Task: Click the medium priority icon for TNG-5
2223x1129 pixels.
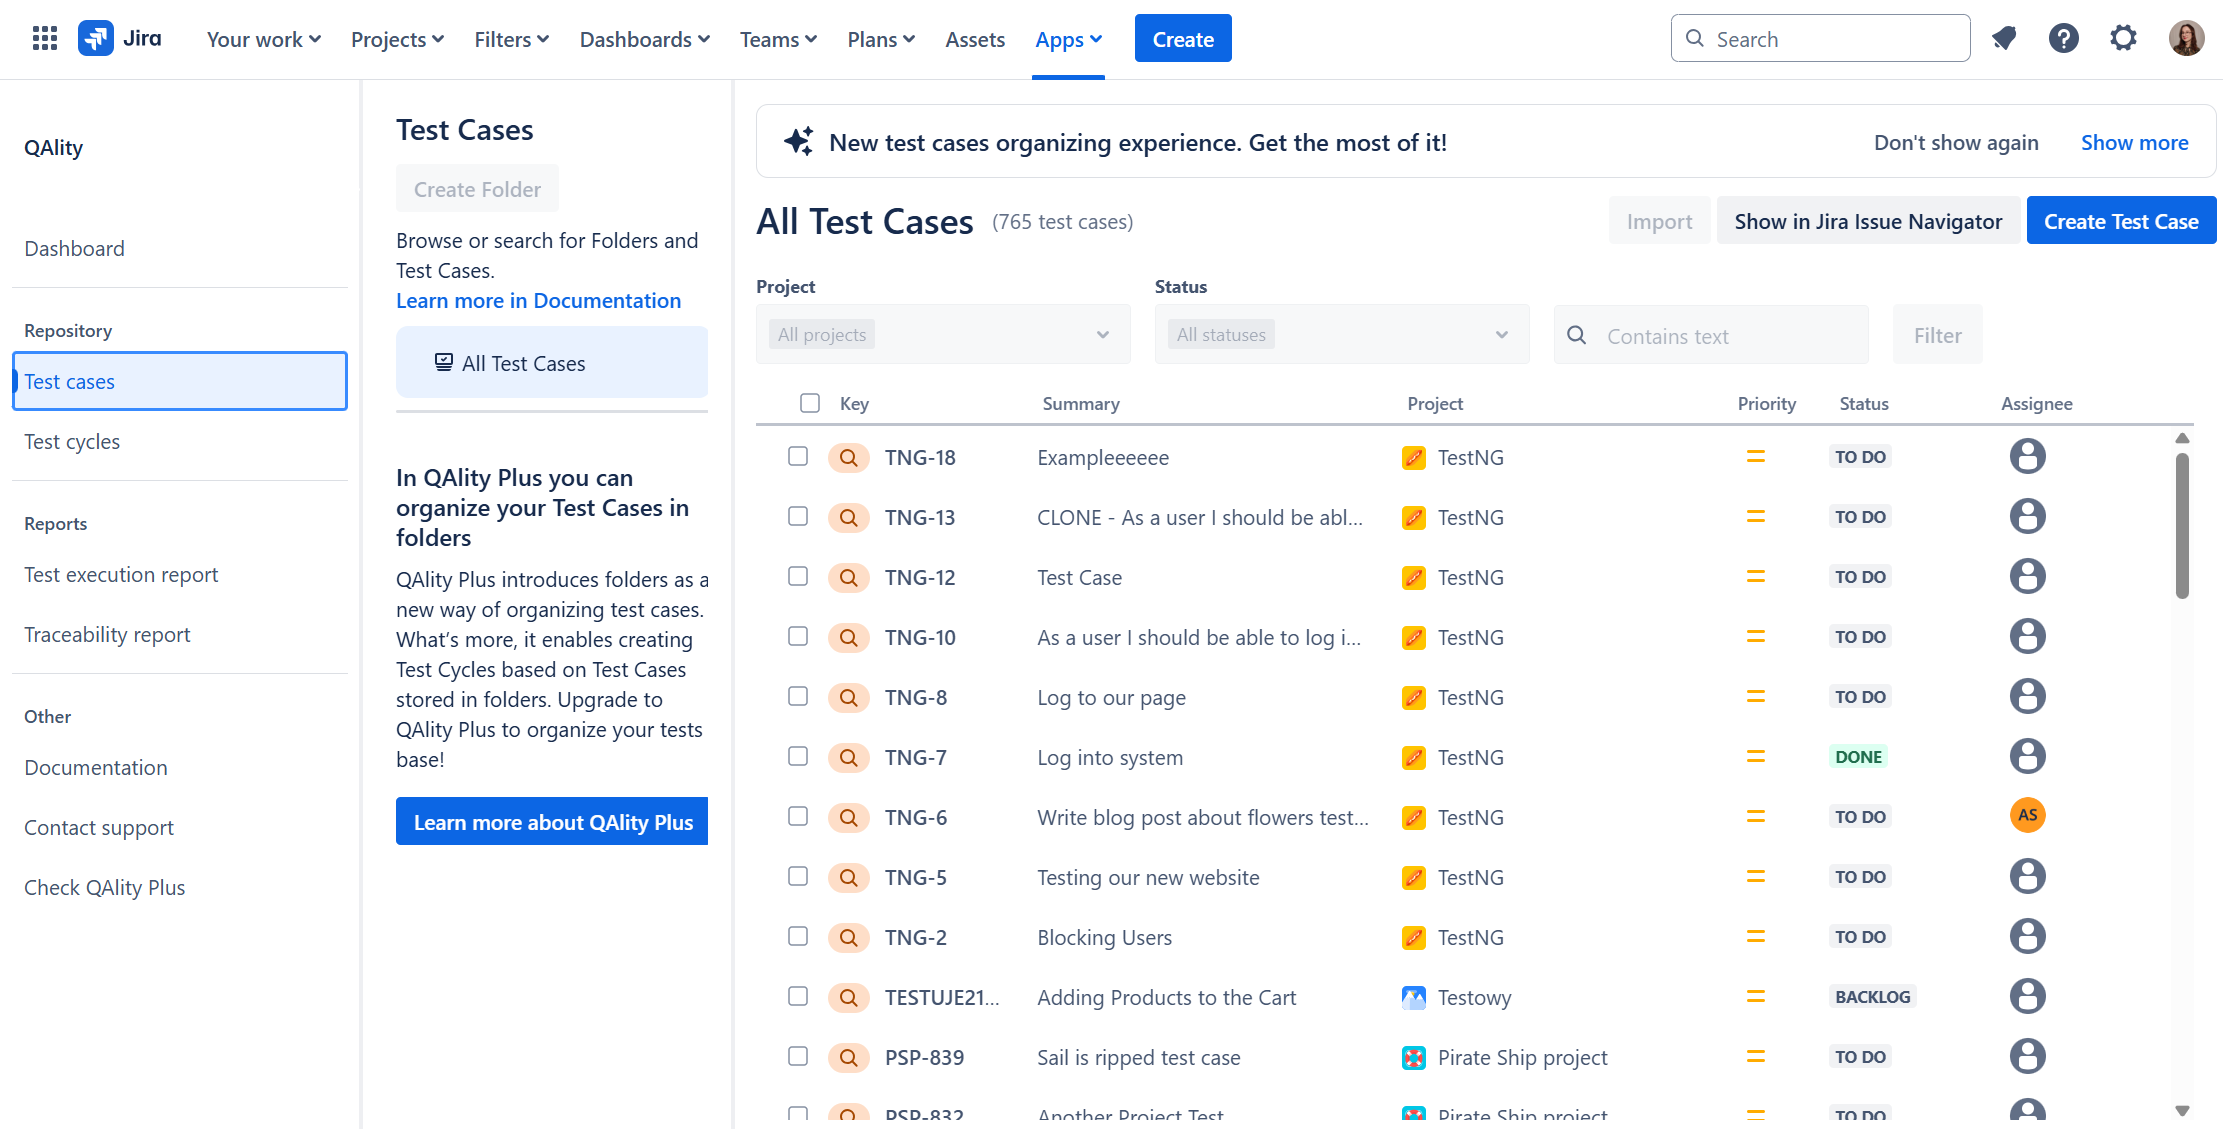Action: [1756, 876]
